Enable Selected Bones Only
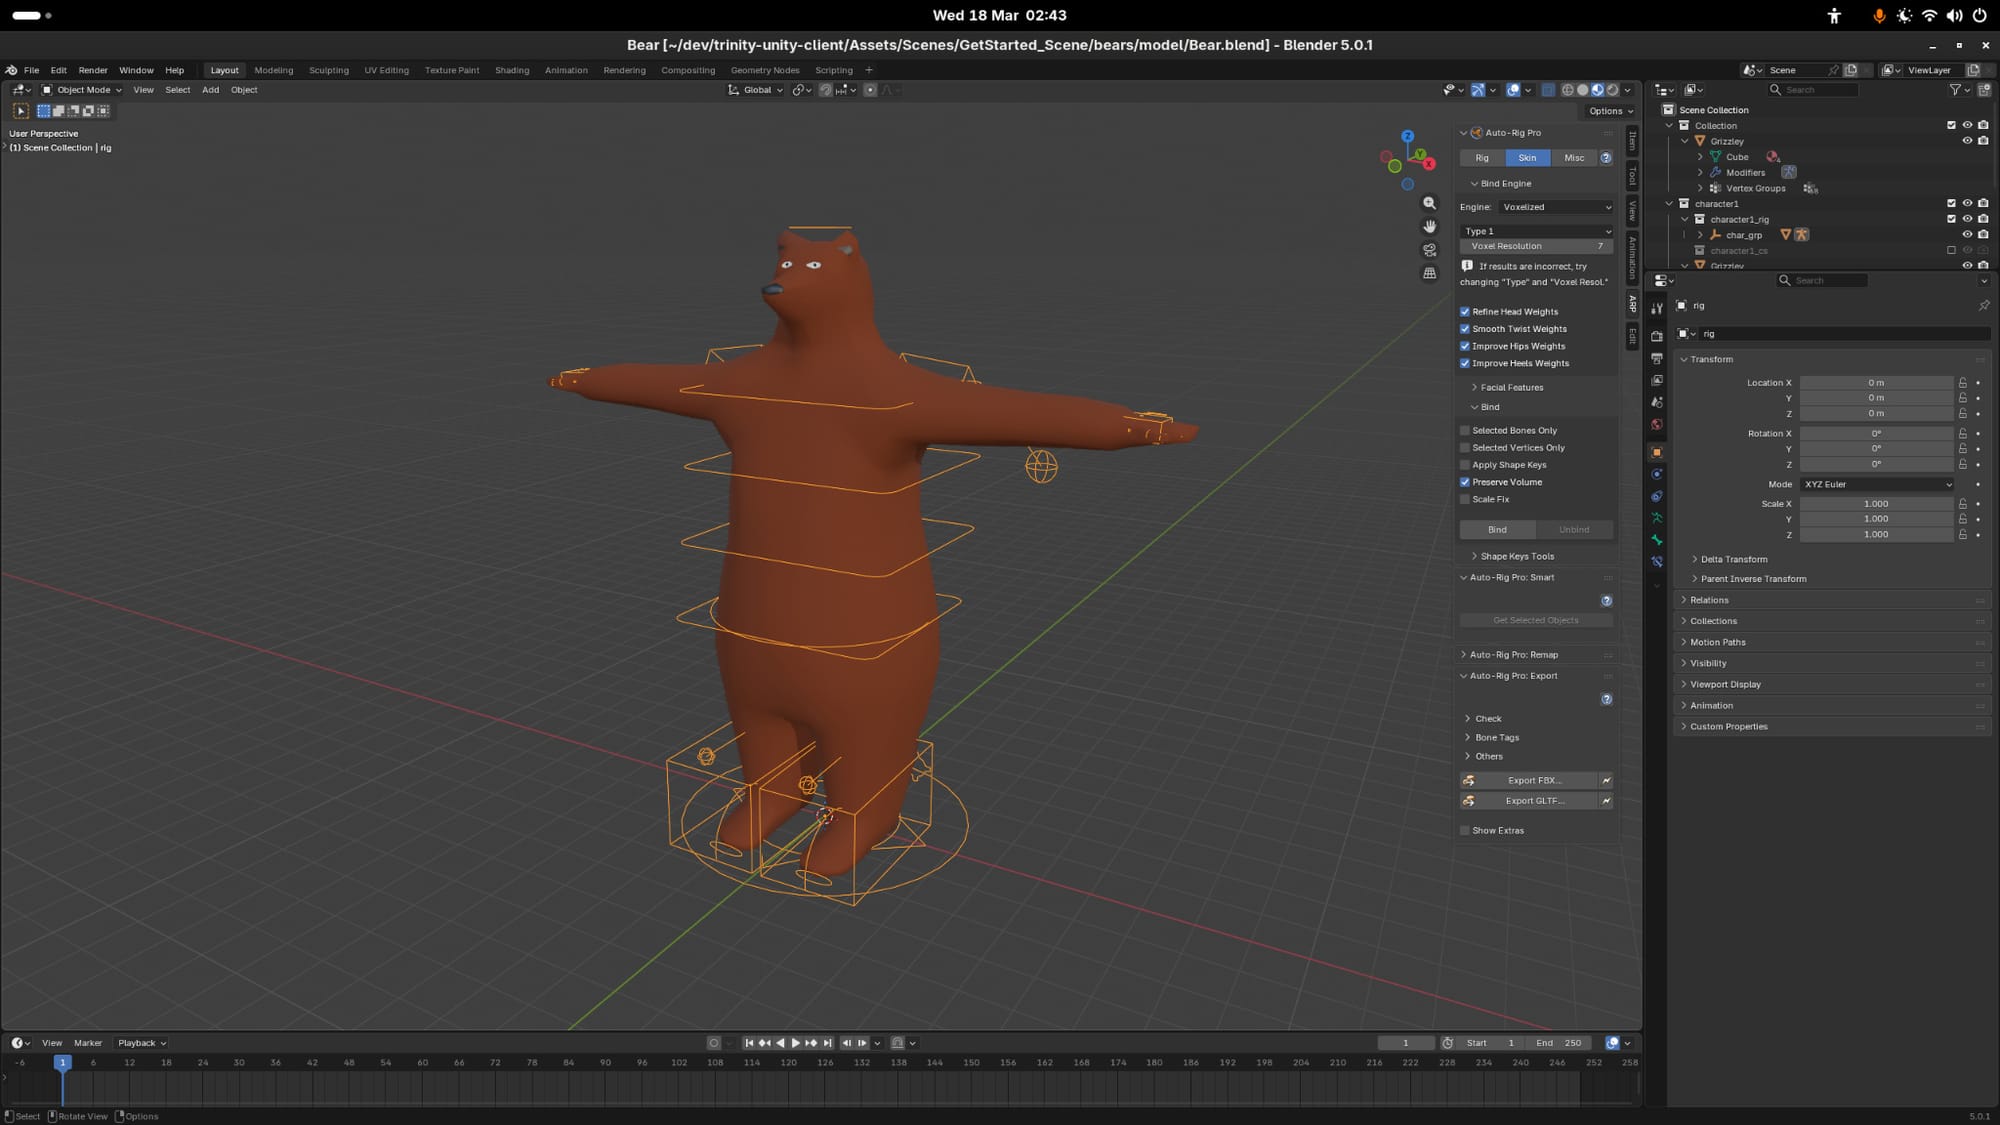Viewport: 2000px width, 1125px height. [1465, 431]
